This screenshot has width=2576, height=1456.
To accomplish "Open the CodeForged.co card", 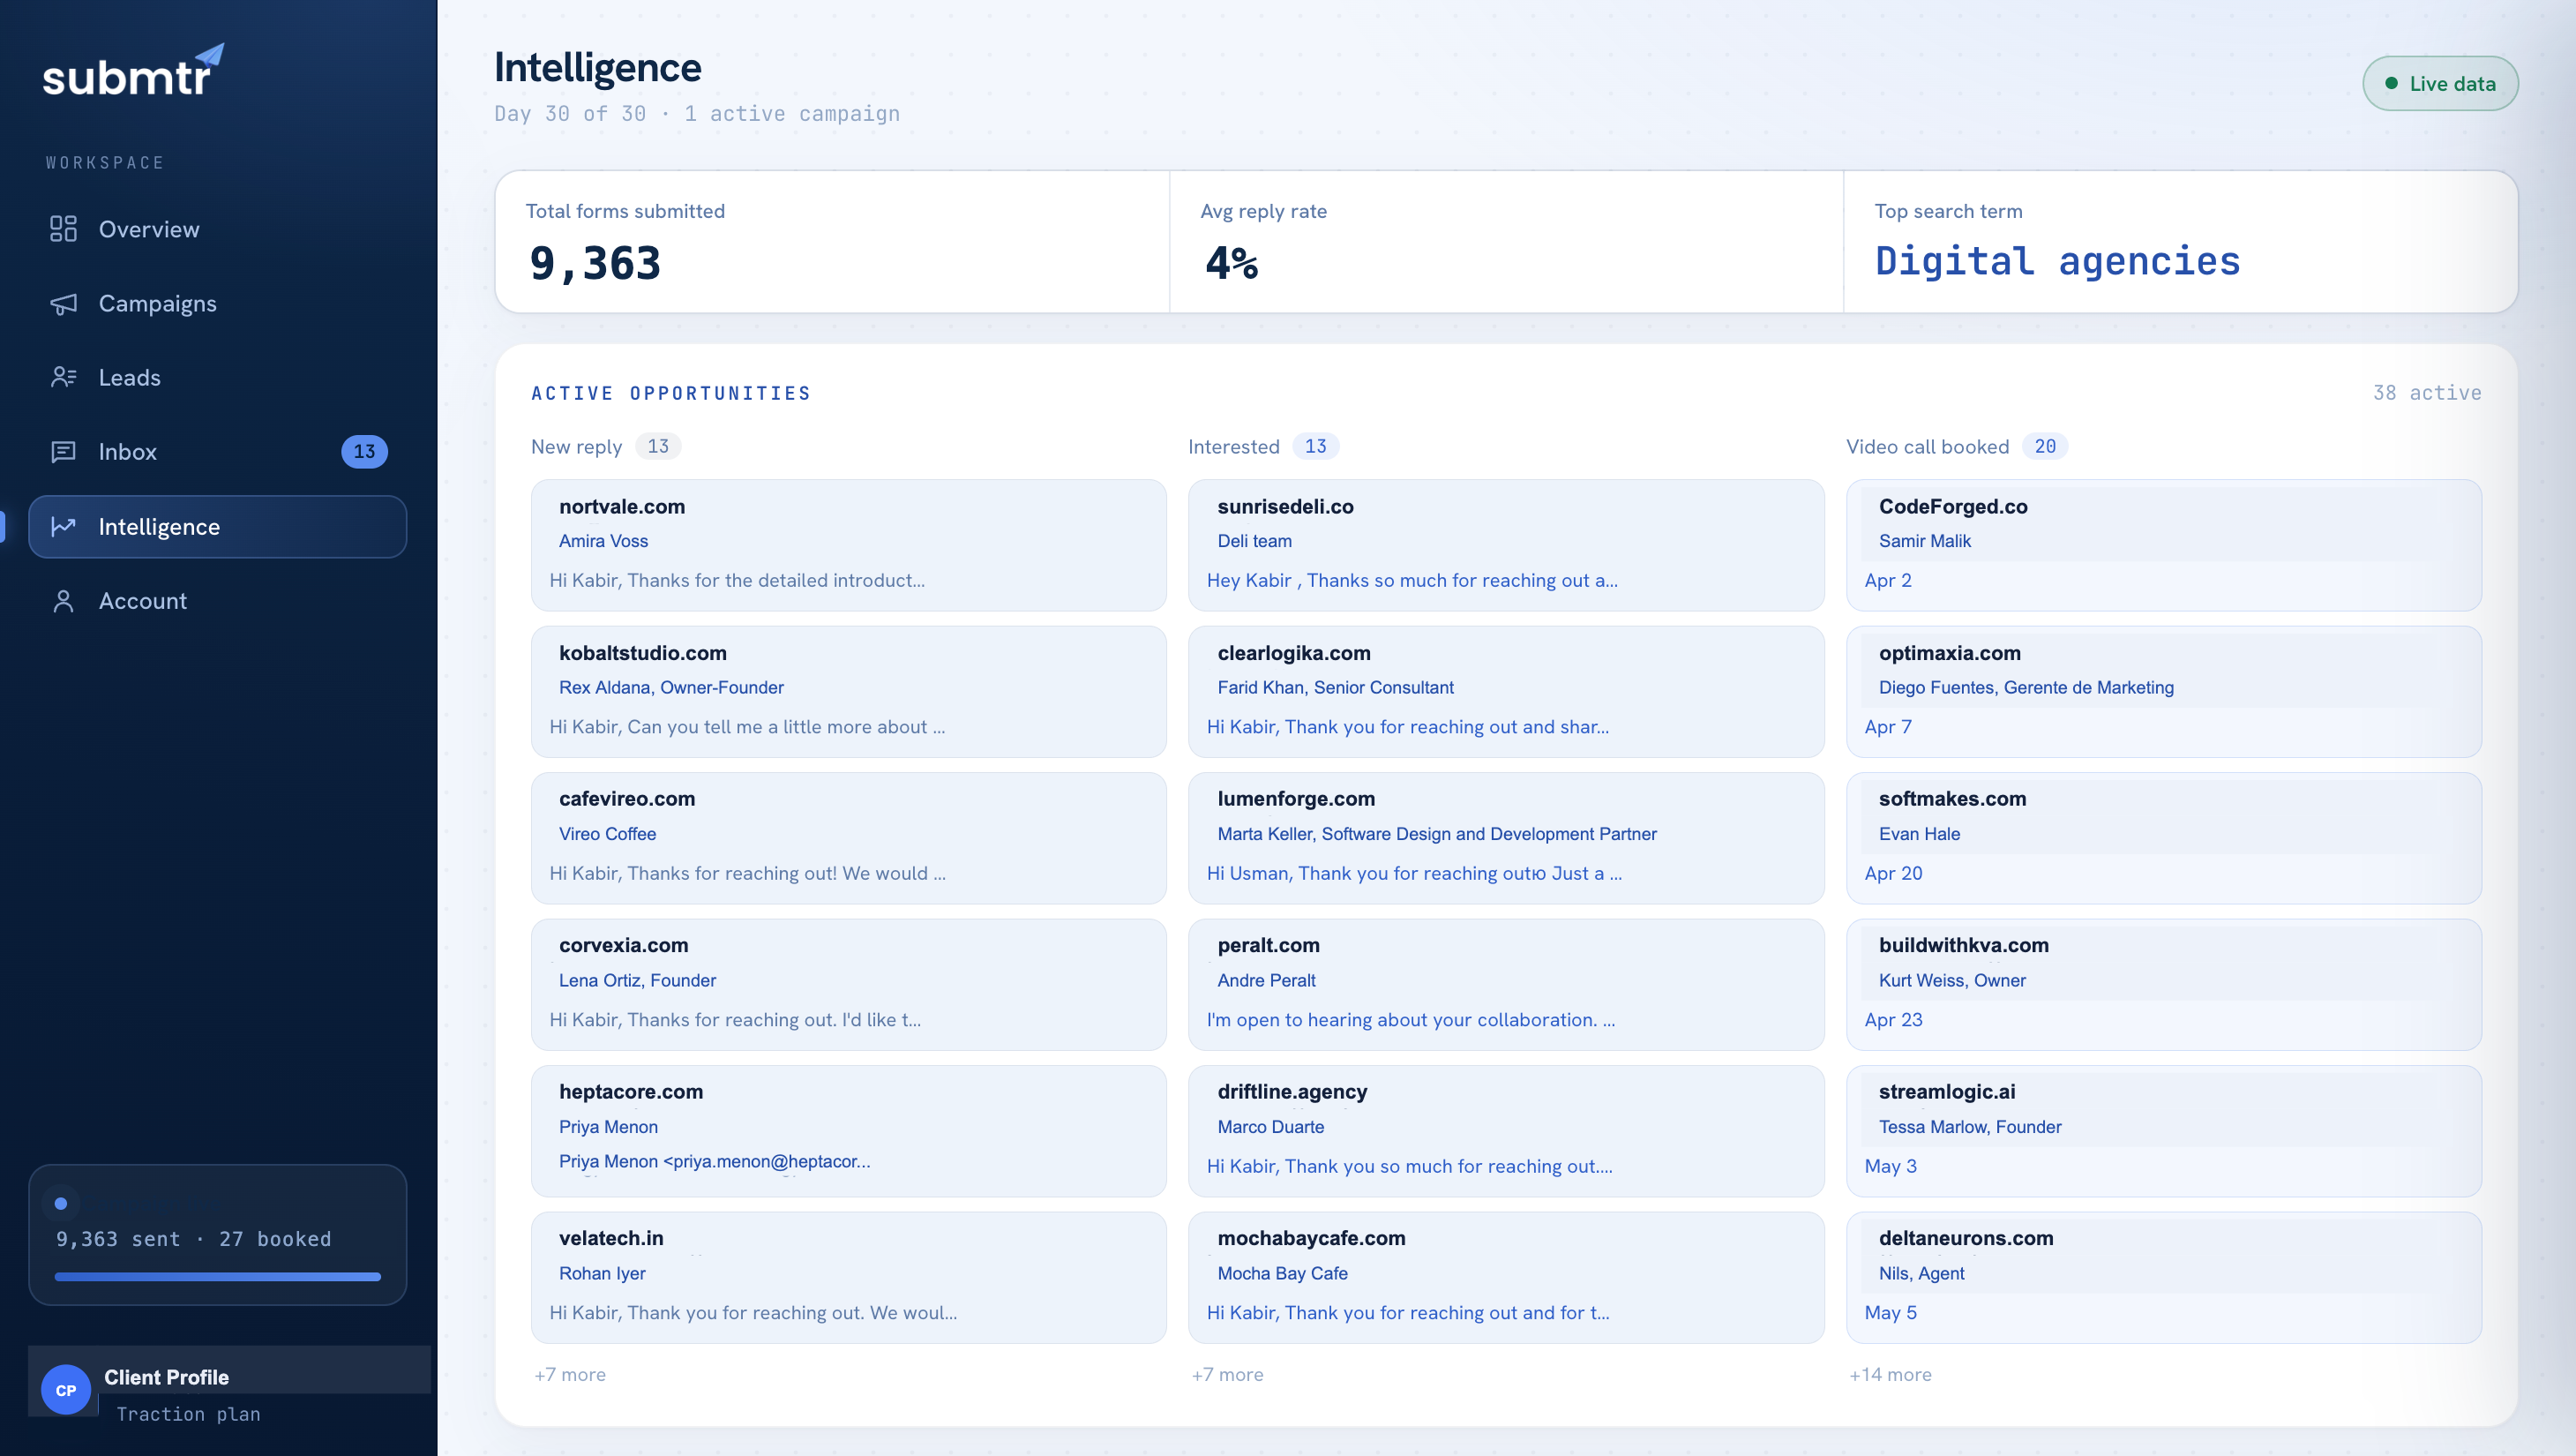I will coord(2164,545).
